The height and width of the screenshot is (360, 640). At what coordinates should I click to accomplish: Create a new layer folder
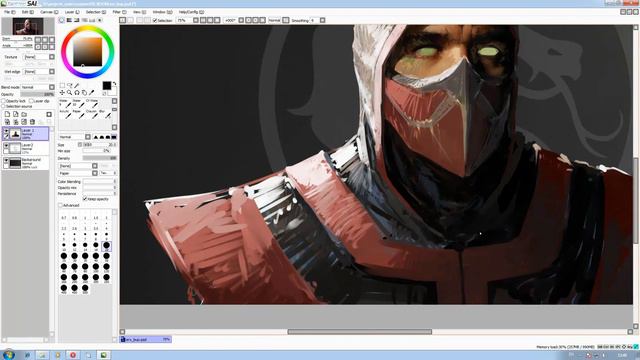(x=24, y=114)
